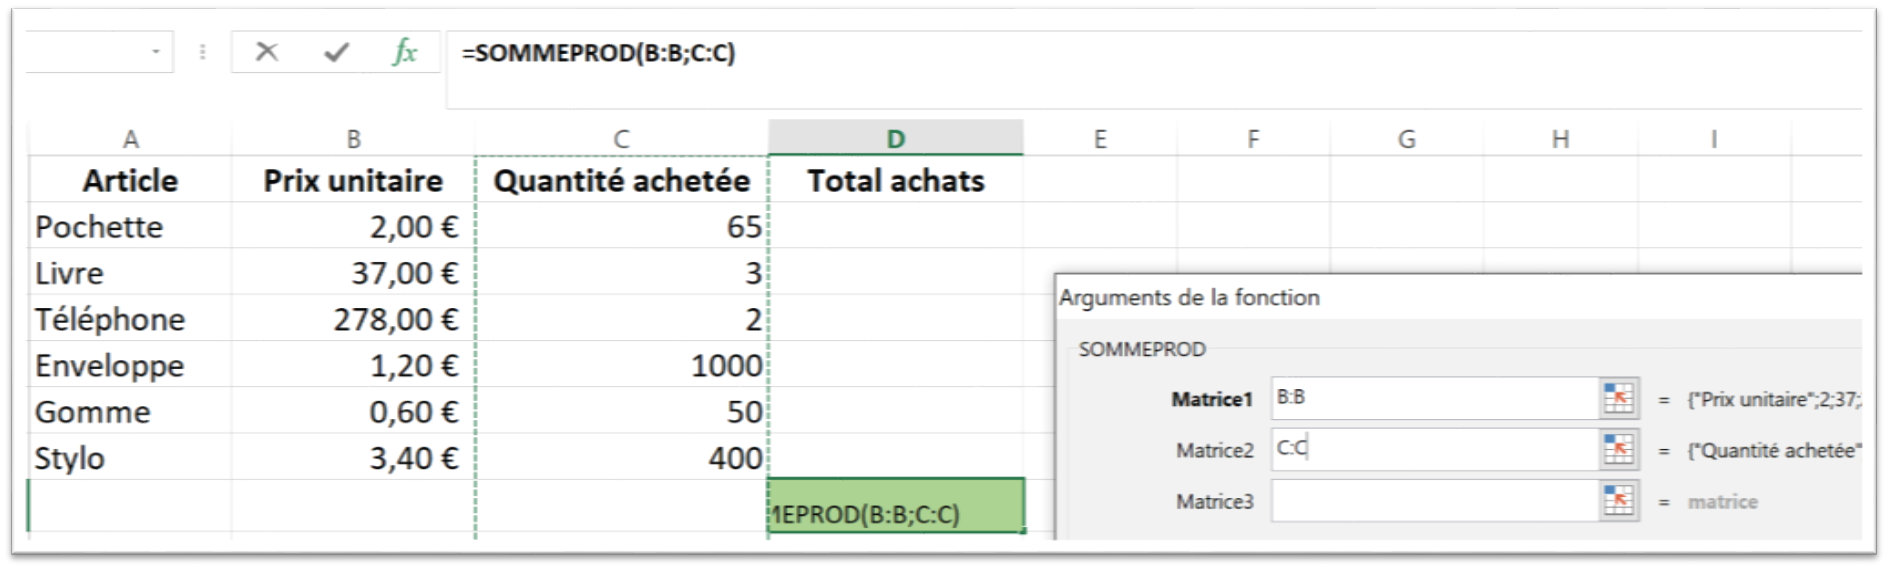The width and height of the screenshot is (1888, 569).
Task: Select column D header
Action: [895, 139]
